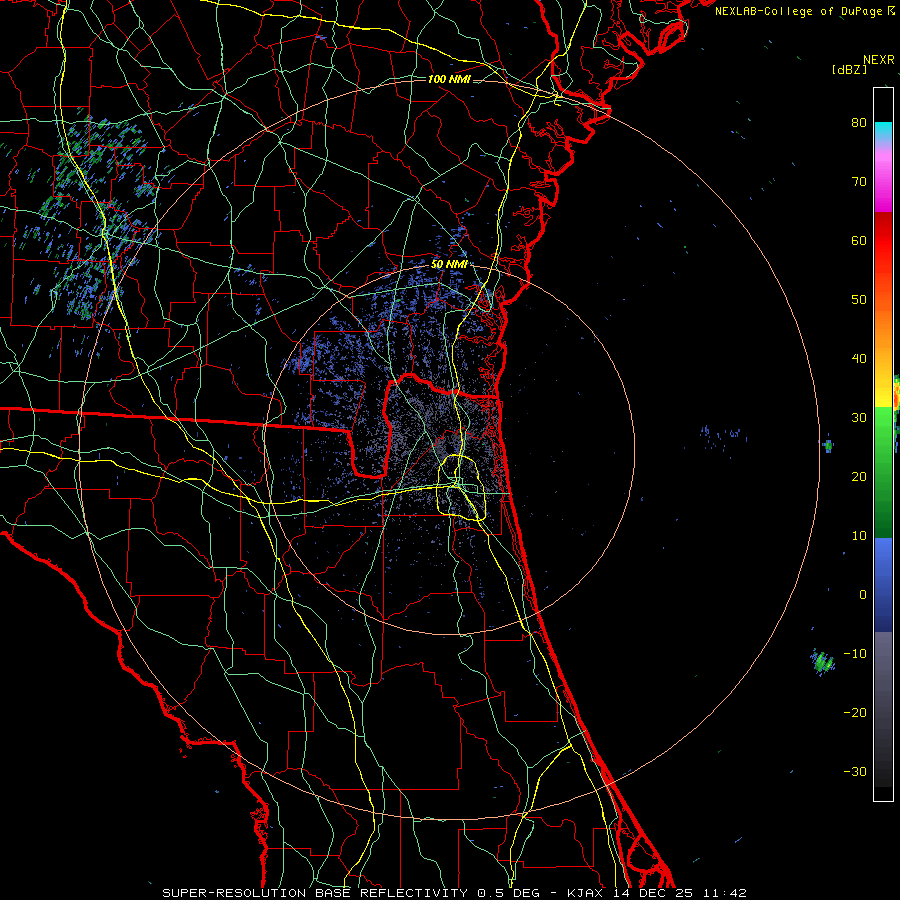This screenshot has width=900, height=900.
Task: Click the 30 value on the dBZ scale
Action: pyautogui.click(x=859, y=417)
